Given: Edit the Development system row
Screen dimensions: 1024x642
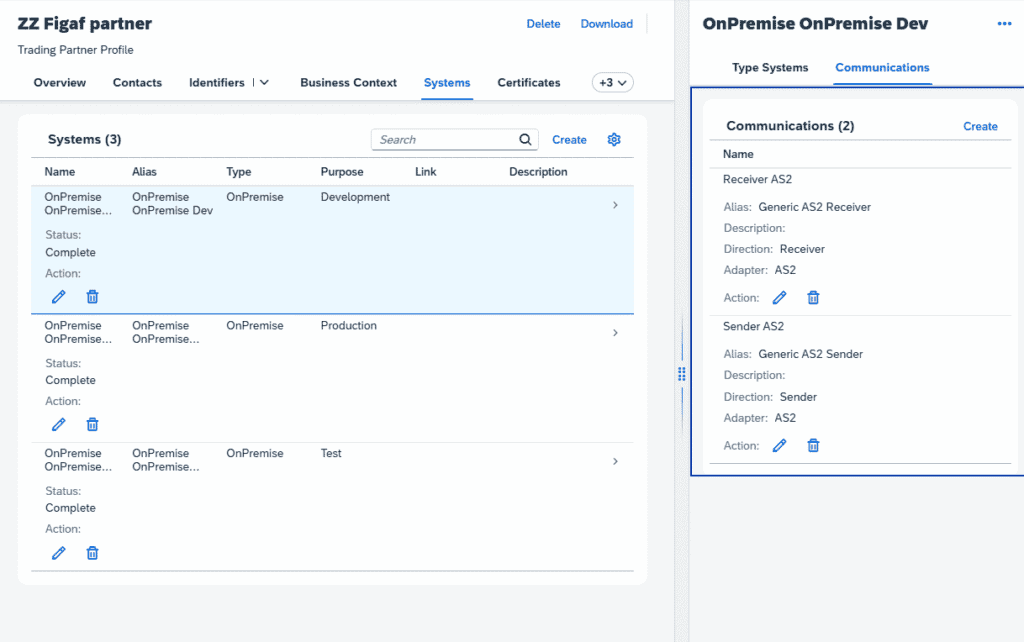Looking at the screenshot, I should (59, 297).
